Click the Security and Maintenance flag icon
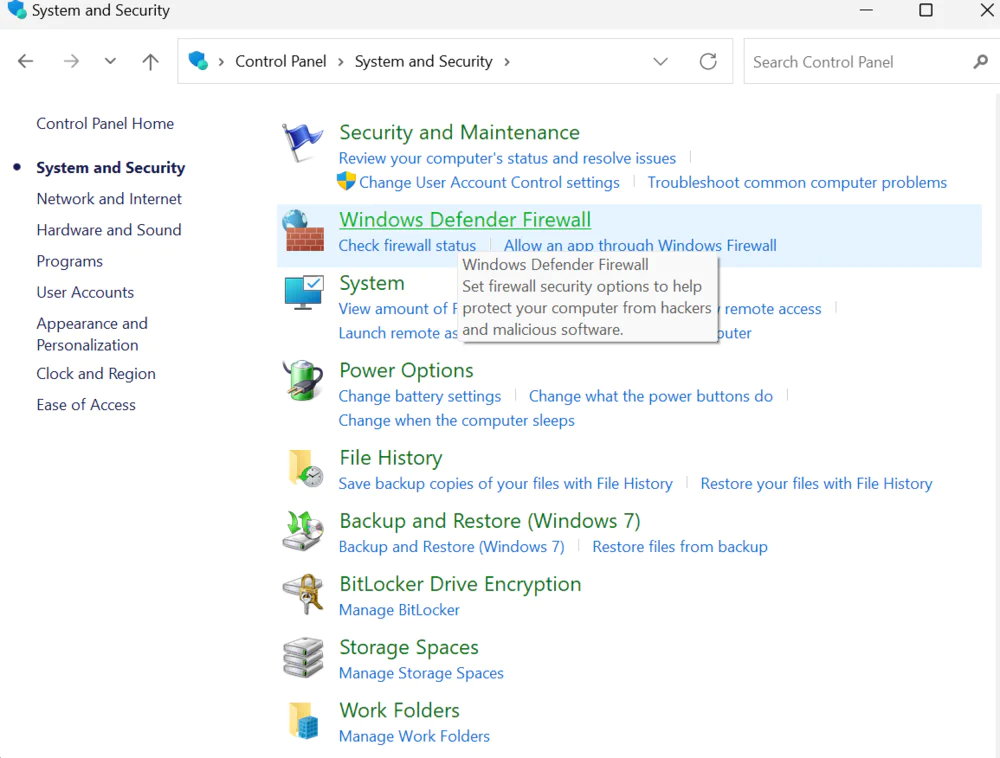This screenshot has width=1000, height=758. 302,142
